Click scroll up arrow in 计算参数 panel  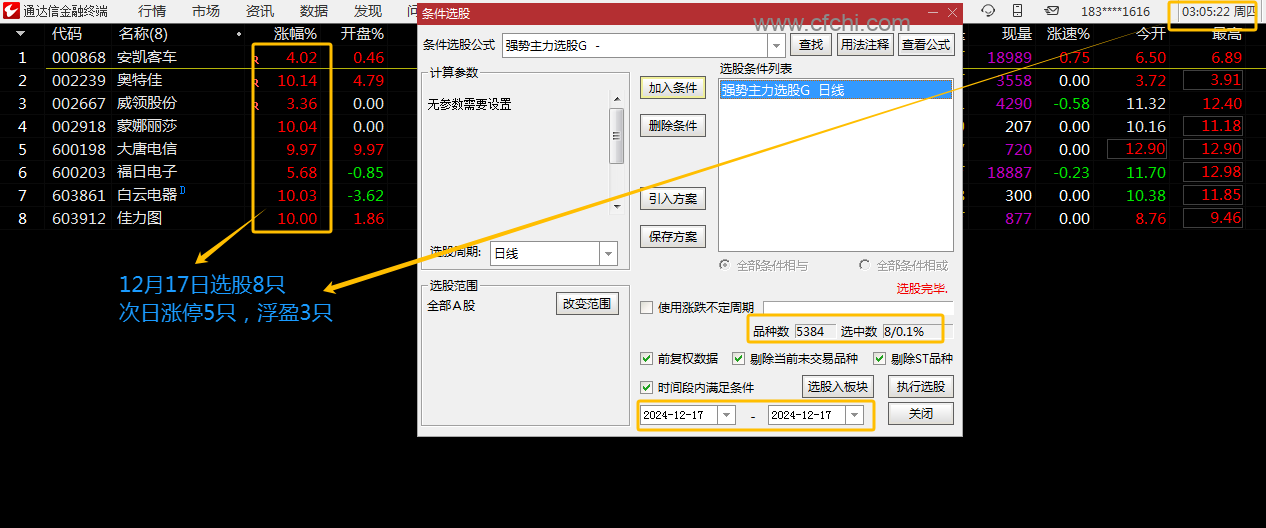point(617,98)
